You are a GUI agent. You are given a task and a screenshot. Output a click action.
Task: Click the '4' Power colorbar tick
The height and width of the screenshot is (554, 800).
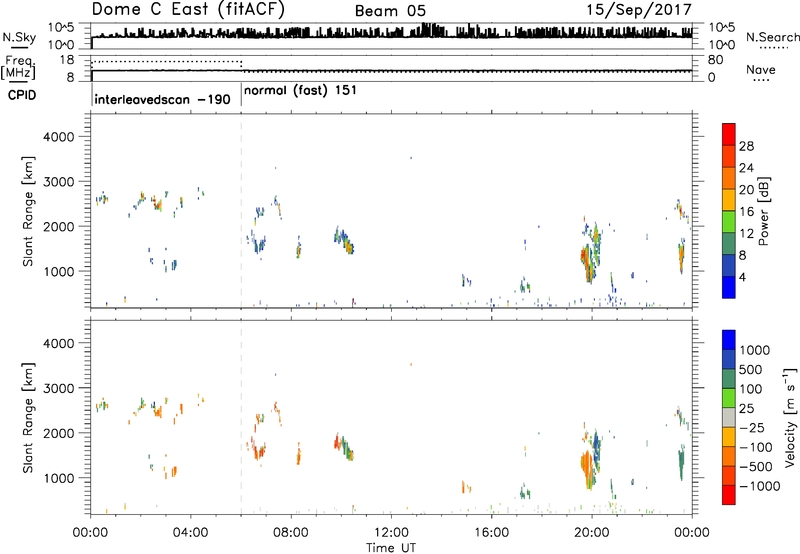(x=742, y=277)
